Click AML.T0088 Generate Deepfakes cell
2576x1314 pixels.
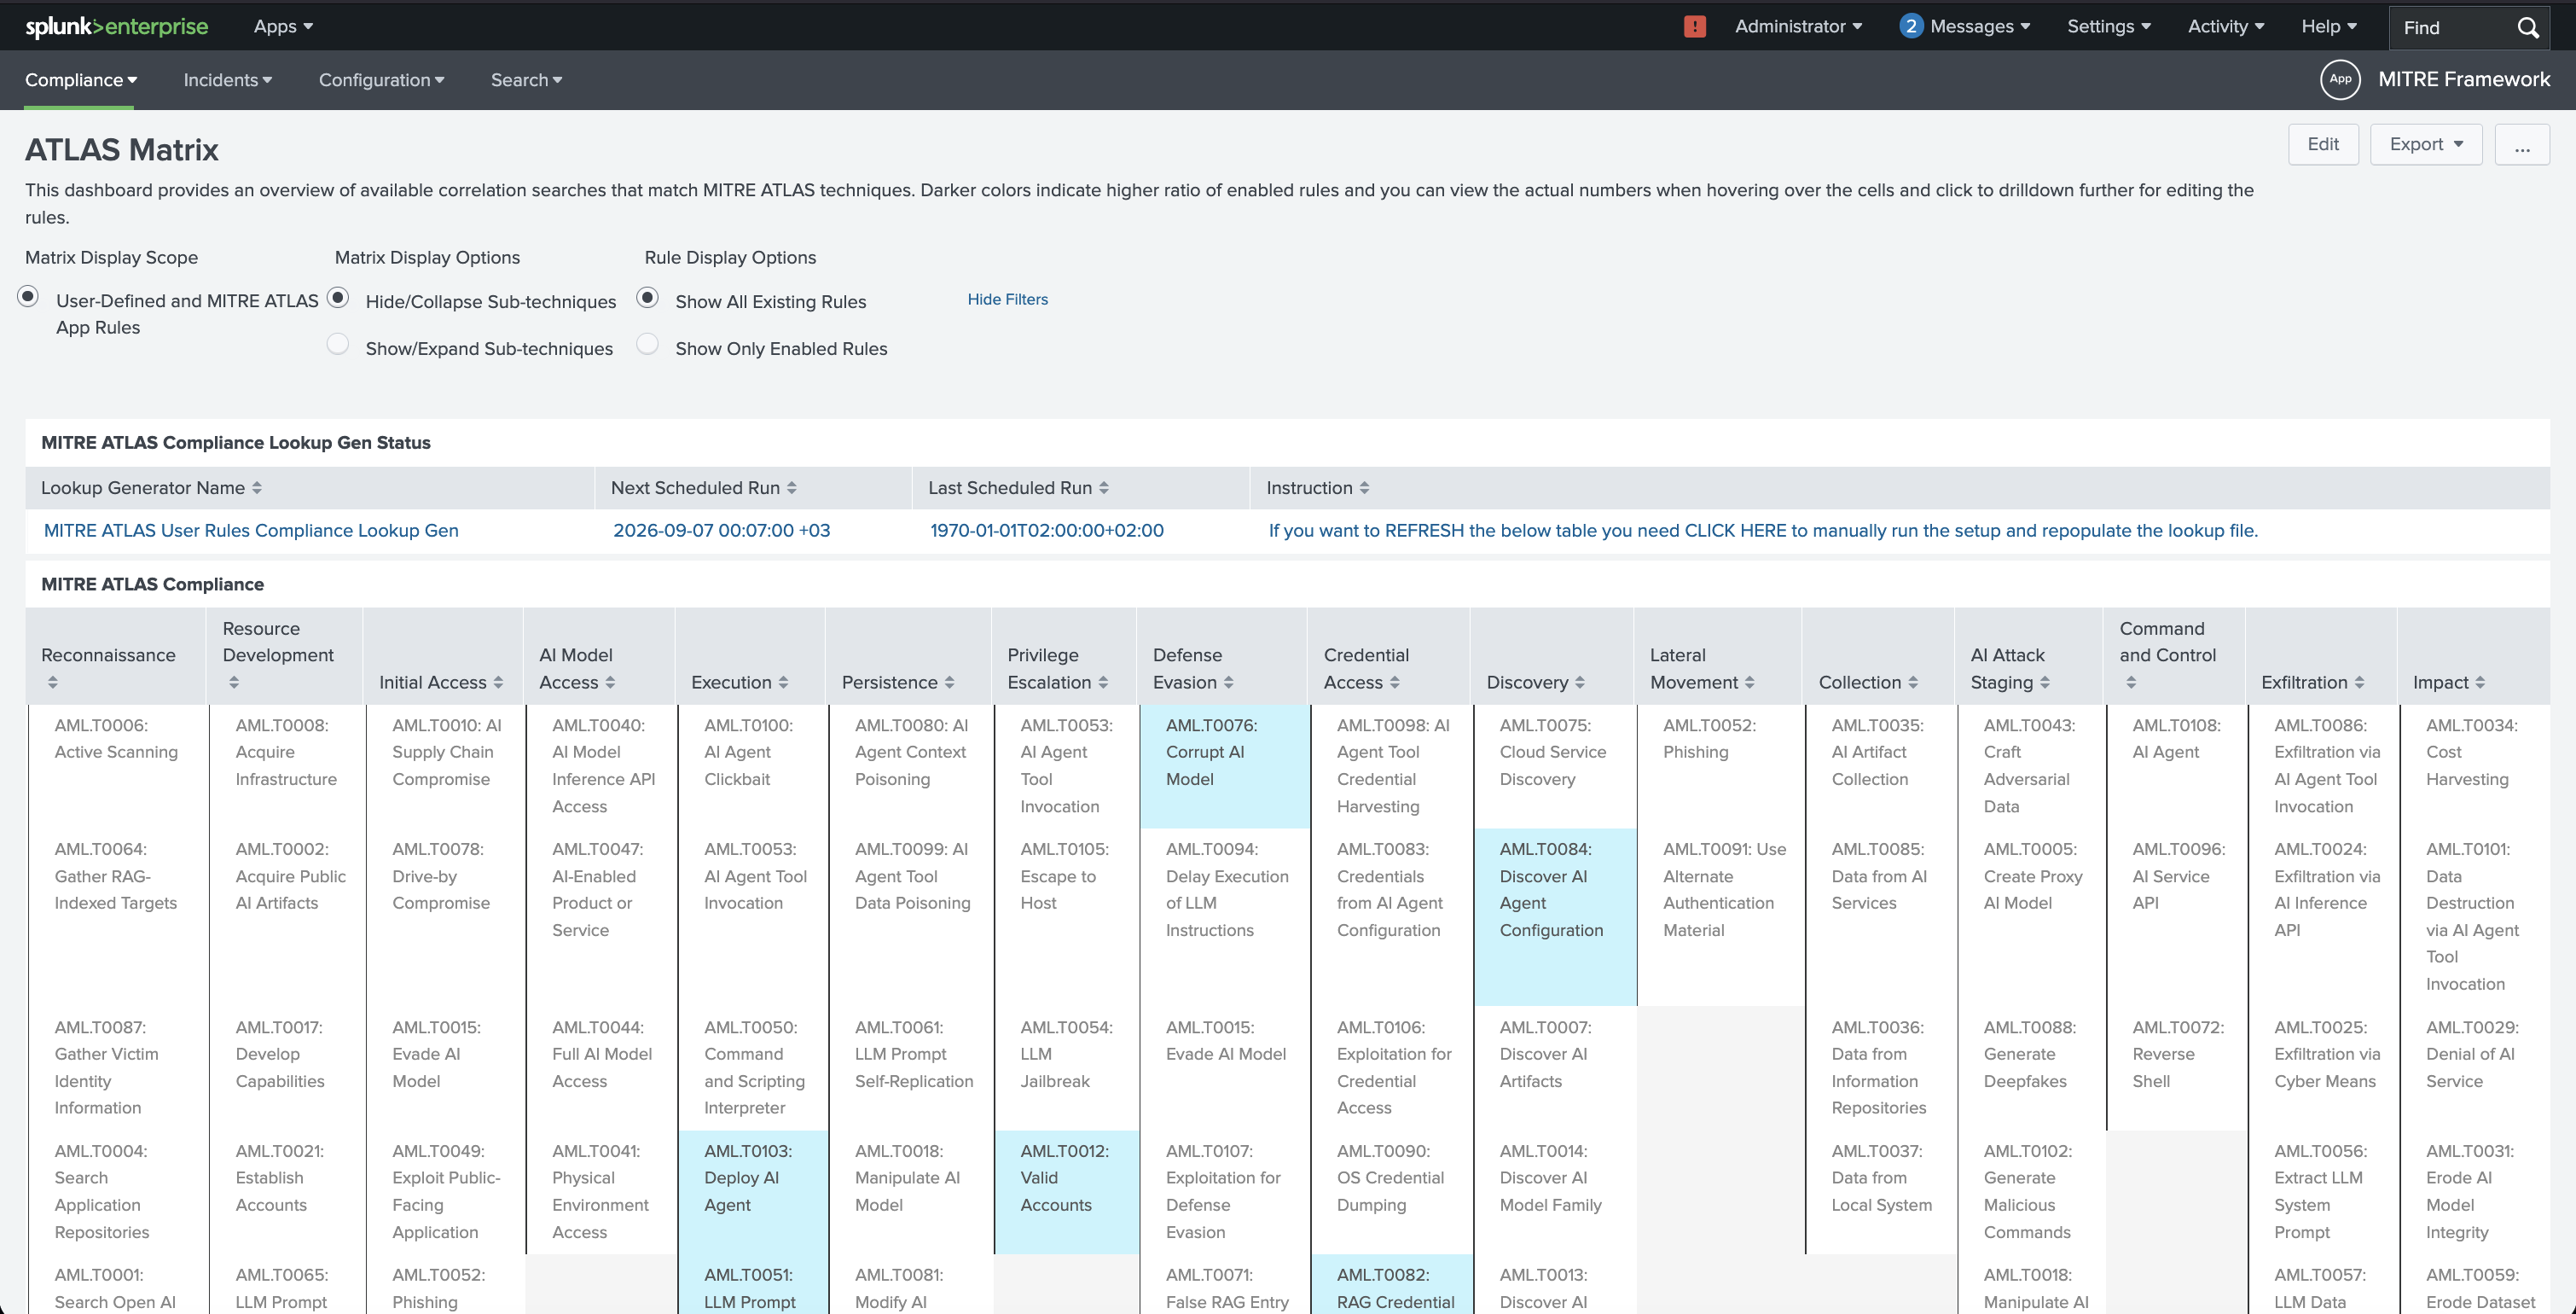click(x=2030, y=1068)
